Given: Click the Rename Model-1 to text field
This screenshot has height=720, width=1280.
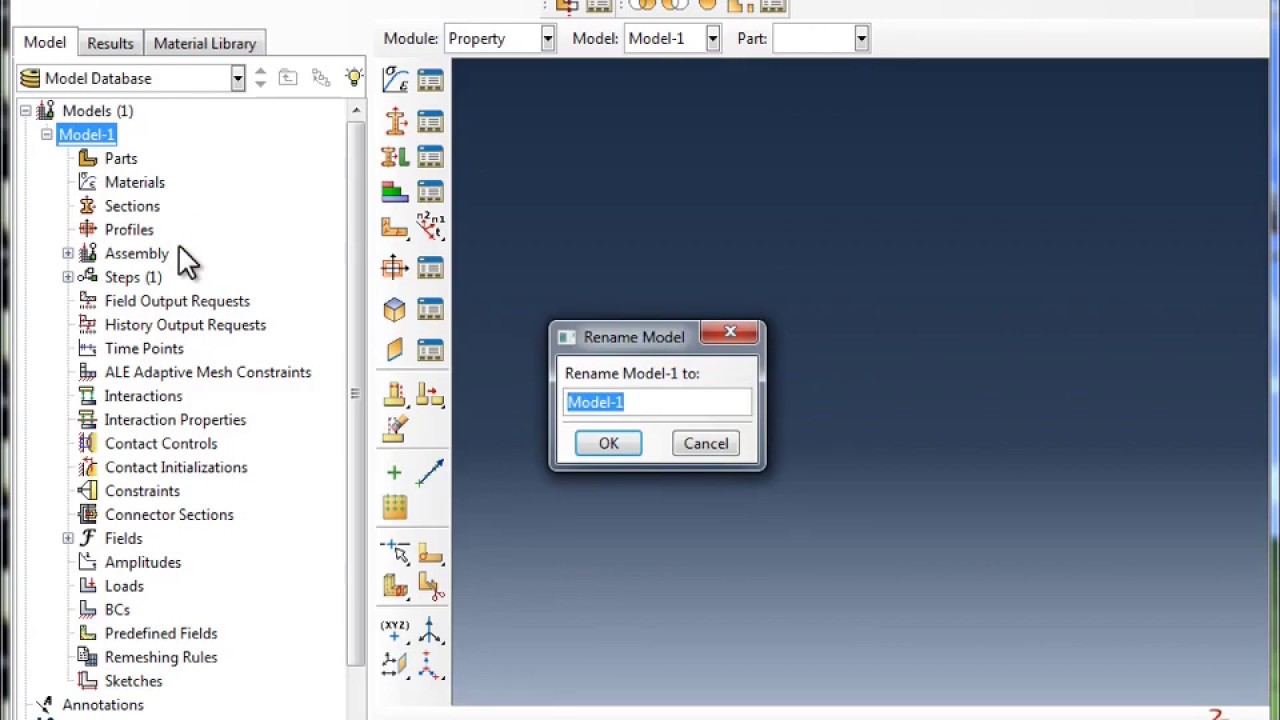Looking at the screenshot, I should point(658,402).
